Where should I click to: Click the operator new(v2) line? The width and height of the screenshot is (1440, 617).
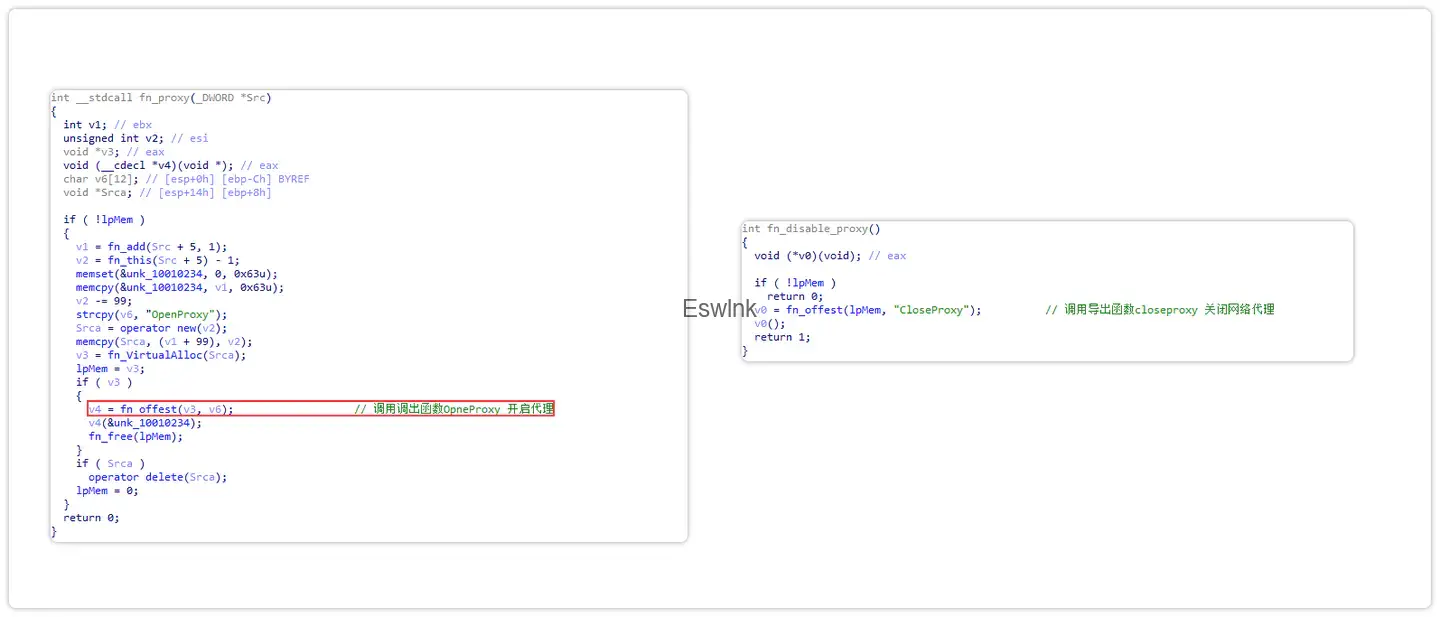point(152,328)
